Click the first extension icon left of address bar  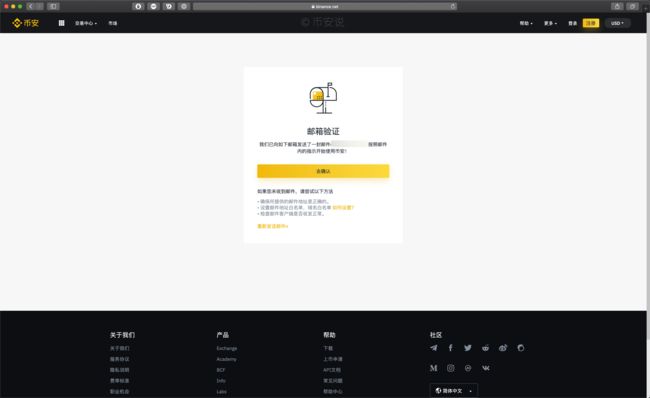(138, 6)
